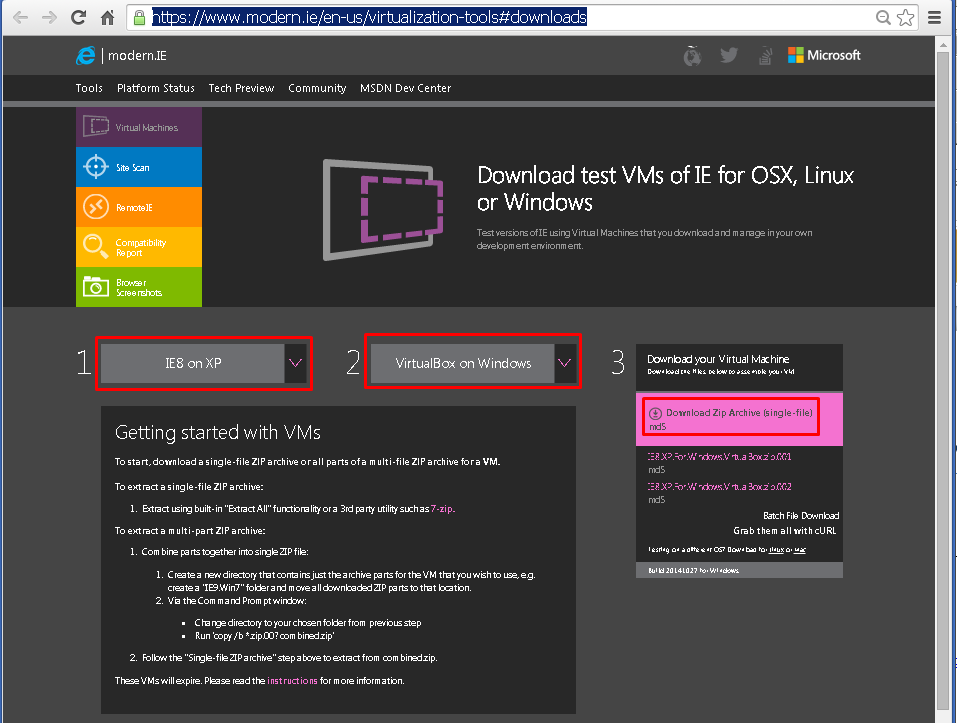Screen dimensions: 957x723
Task: Click the modern.IE site title
Action: tap(137, 56)
